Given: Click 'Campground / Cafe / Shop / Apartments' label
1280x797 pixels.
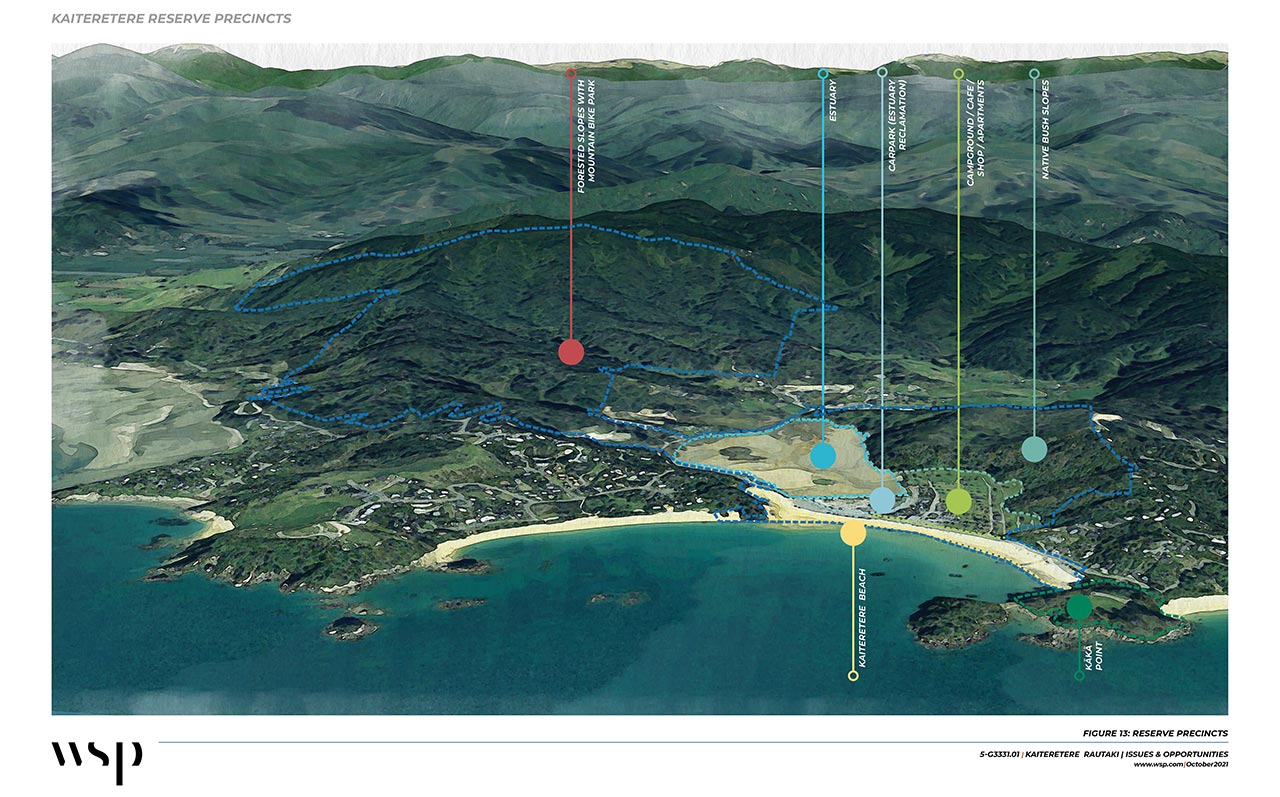Looking at the screenshot, I should point(975,133).
